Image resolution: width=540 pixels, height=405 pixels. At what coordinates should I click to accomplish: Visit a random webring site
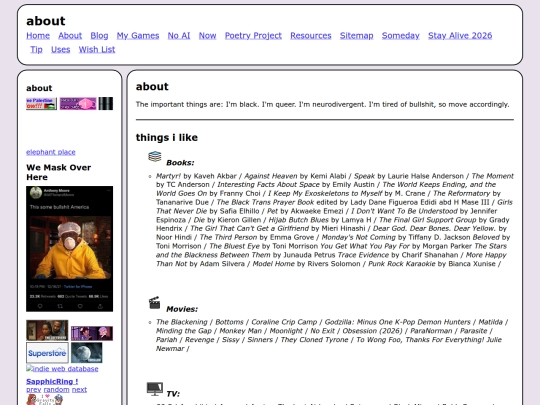[56, 390]
